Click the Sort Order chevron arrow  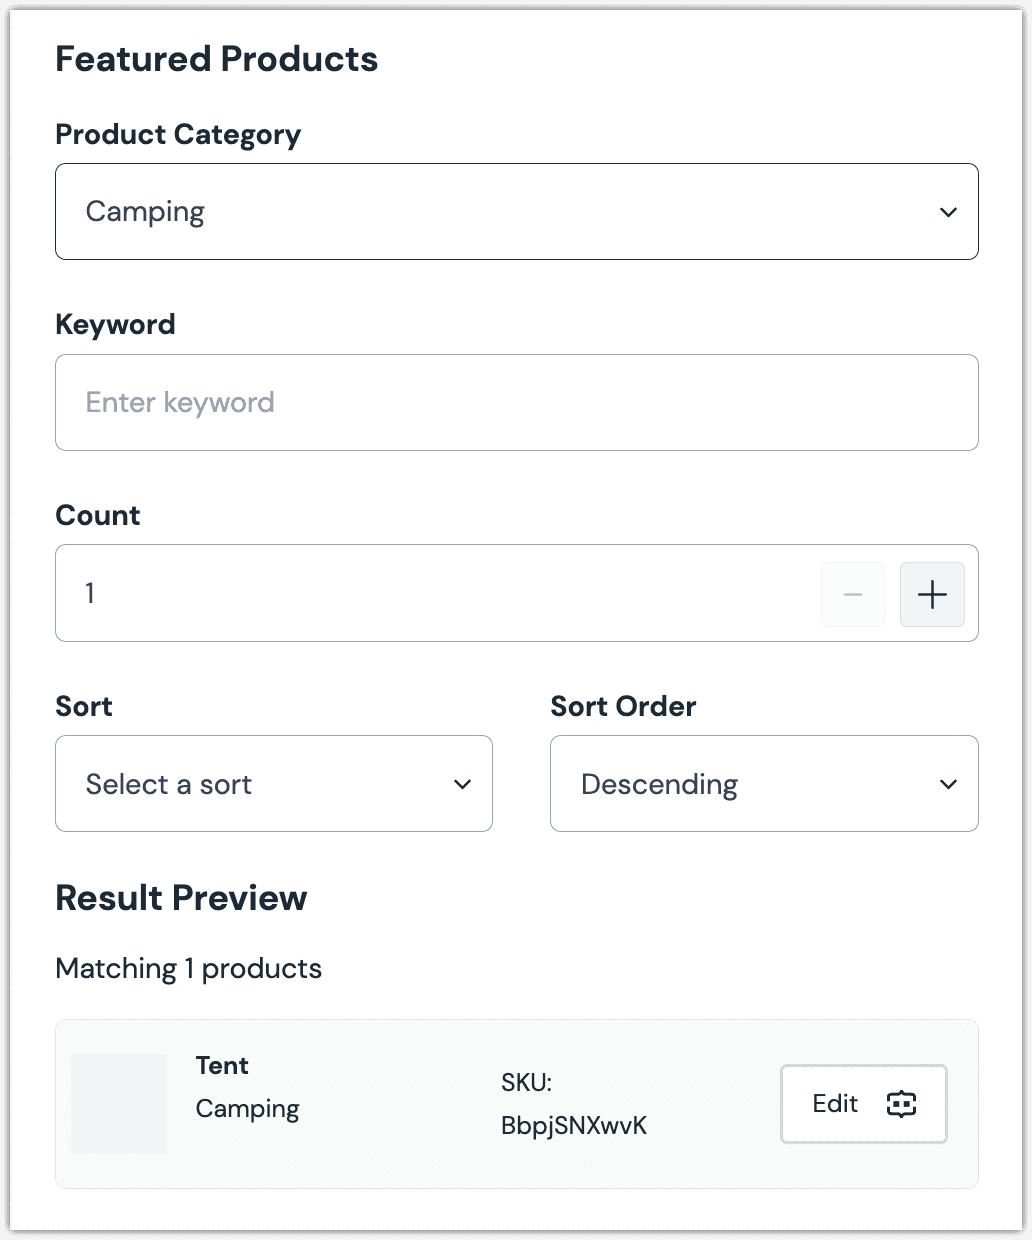(948, 784)
